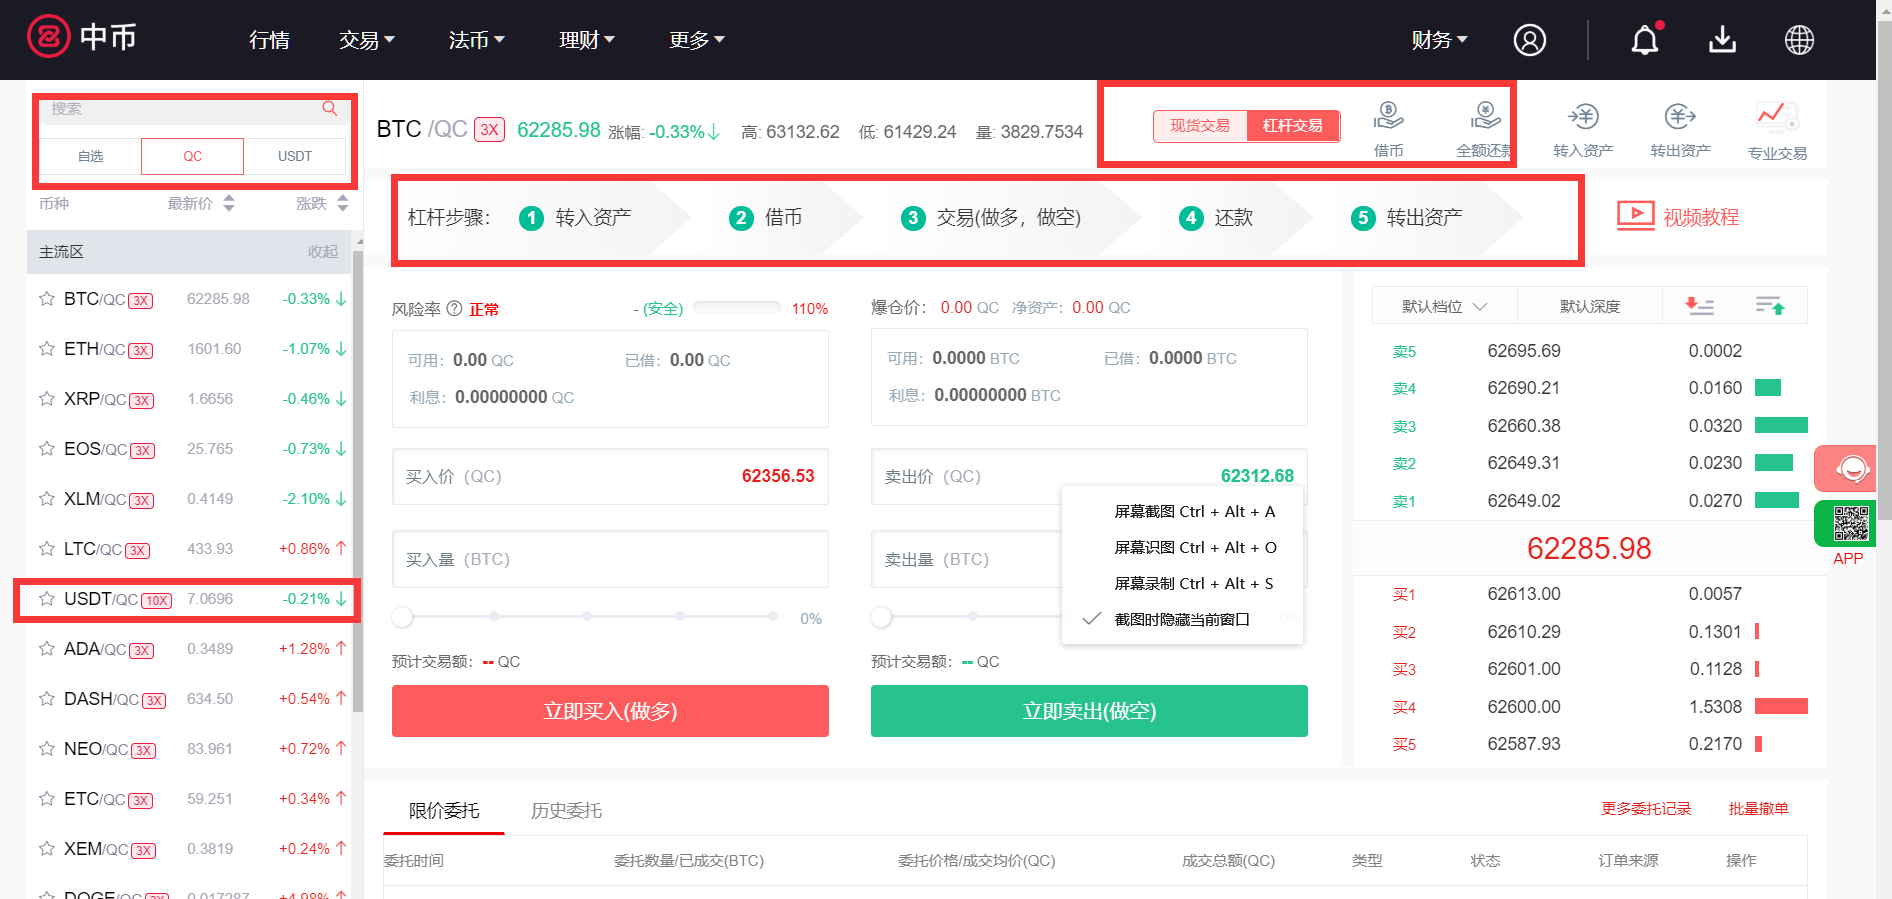Expand the 更多 dropdown menu
This screenshot has height=899, width=1892.
point(697,40)
